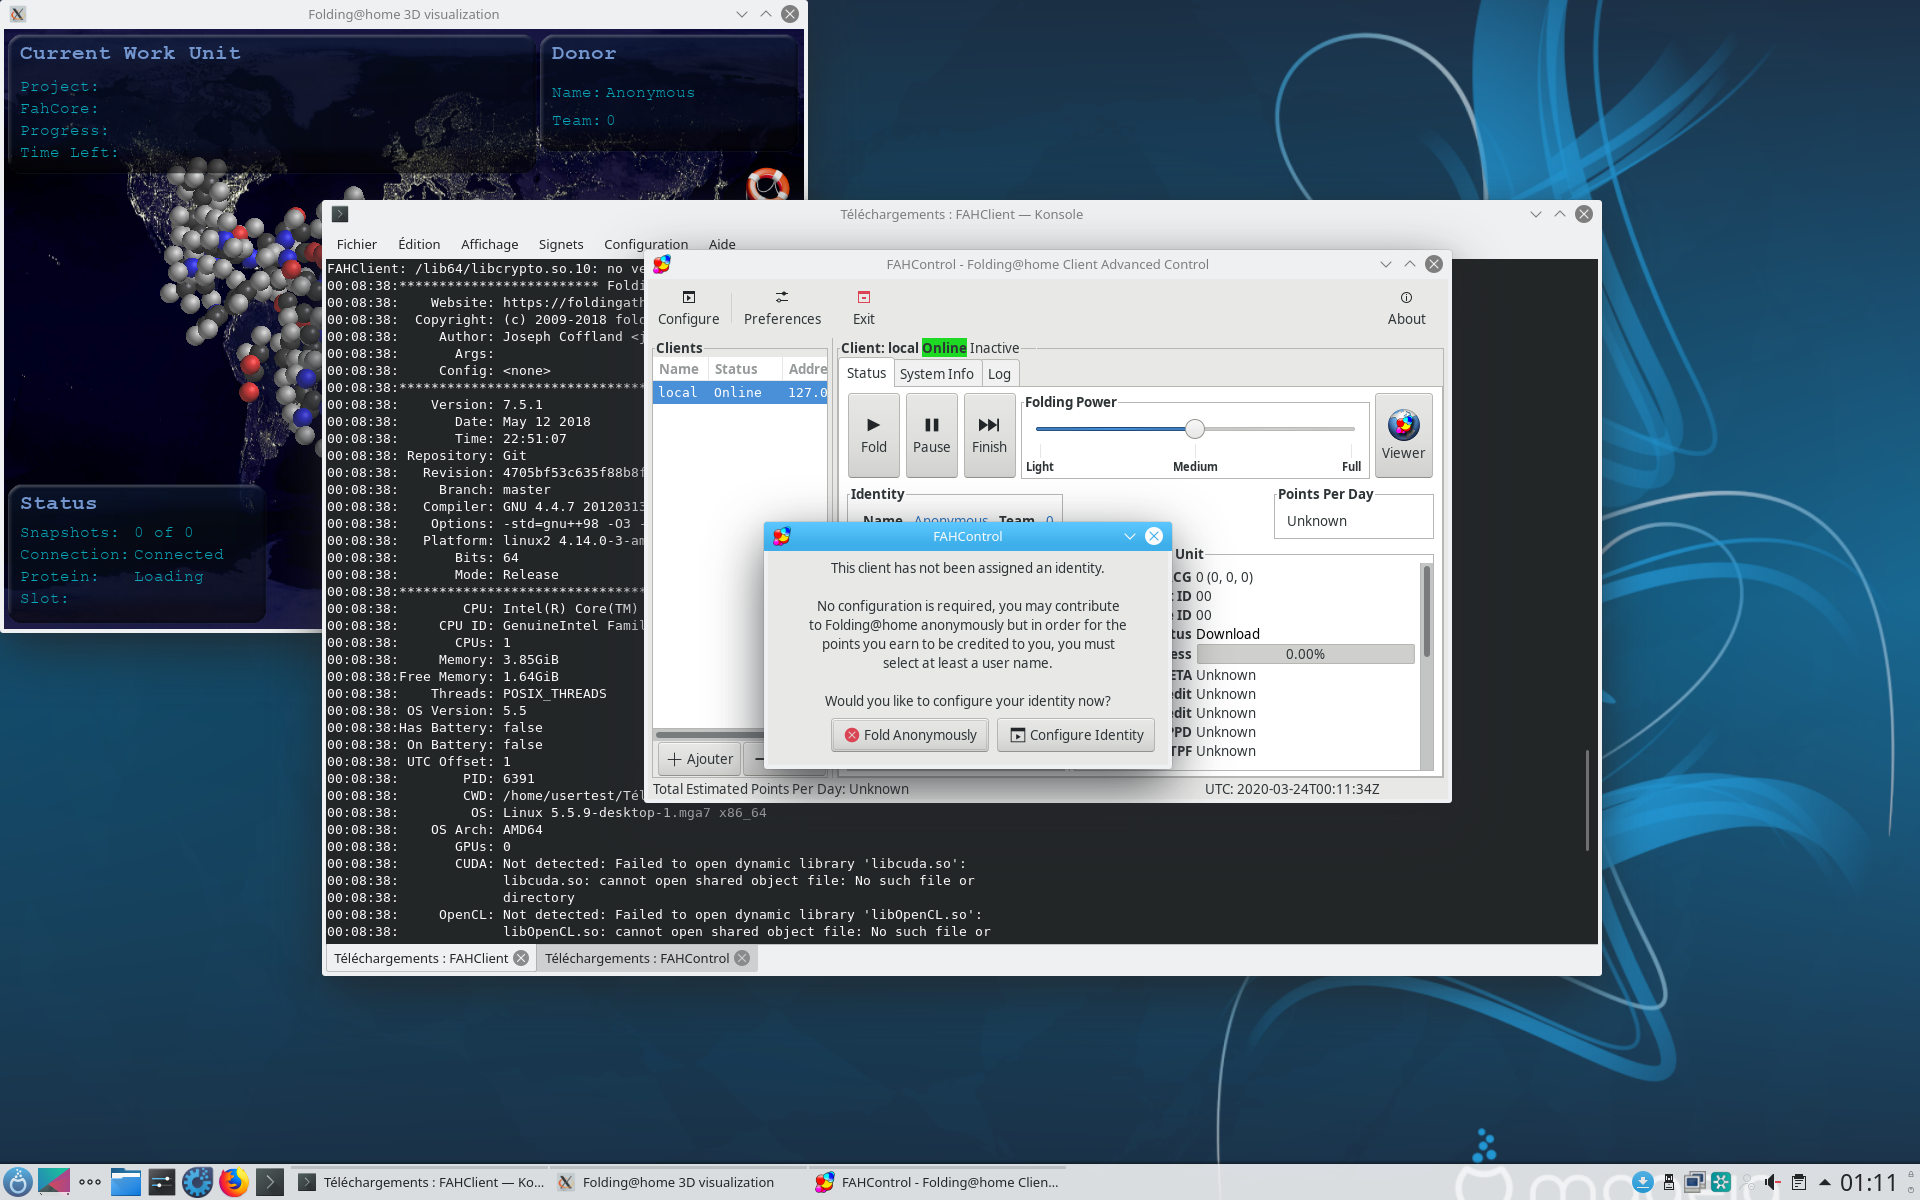Open Configuration menu in Konsole
The width and height of the screenshot is (1920, 1200).
point(646,244)
